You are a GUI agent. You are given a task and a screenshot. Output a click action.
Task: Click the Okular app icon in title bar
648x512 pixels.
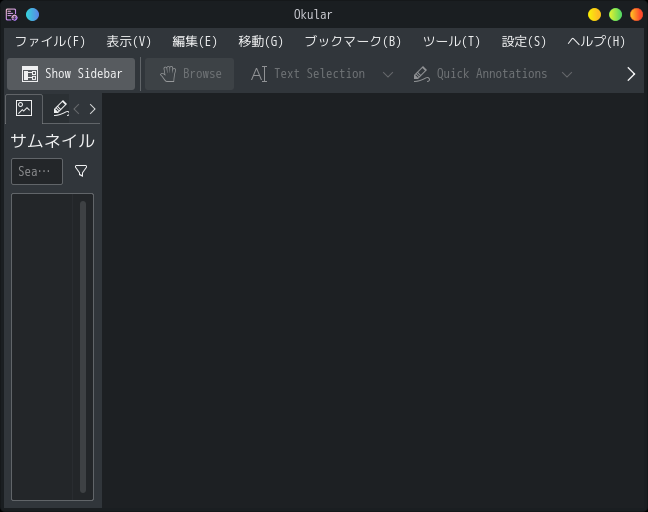(x=12, y=14)
